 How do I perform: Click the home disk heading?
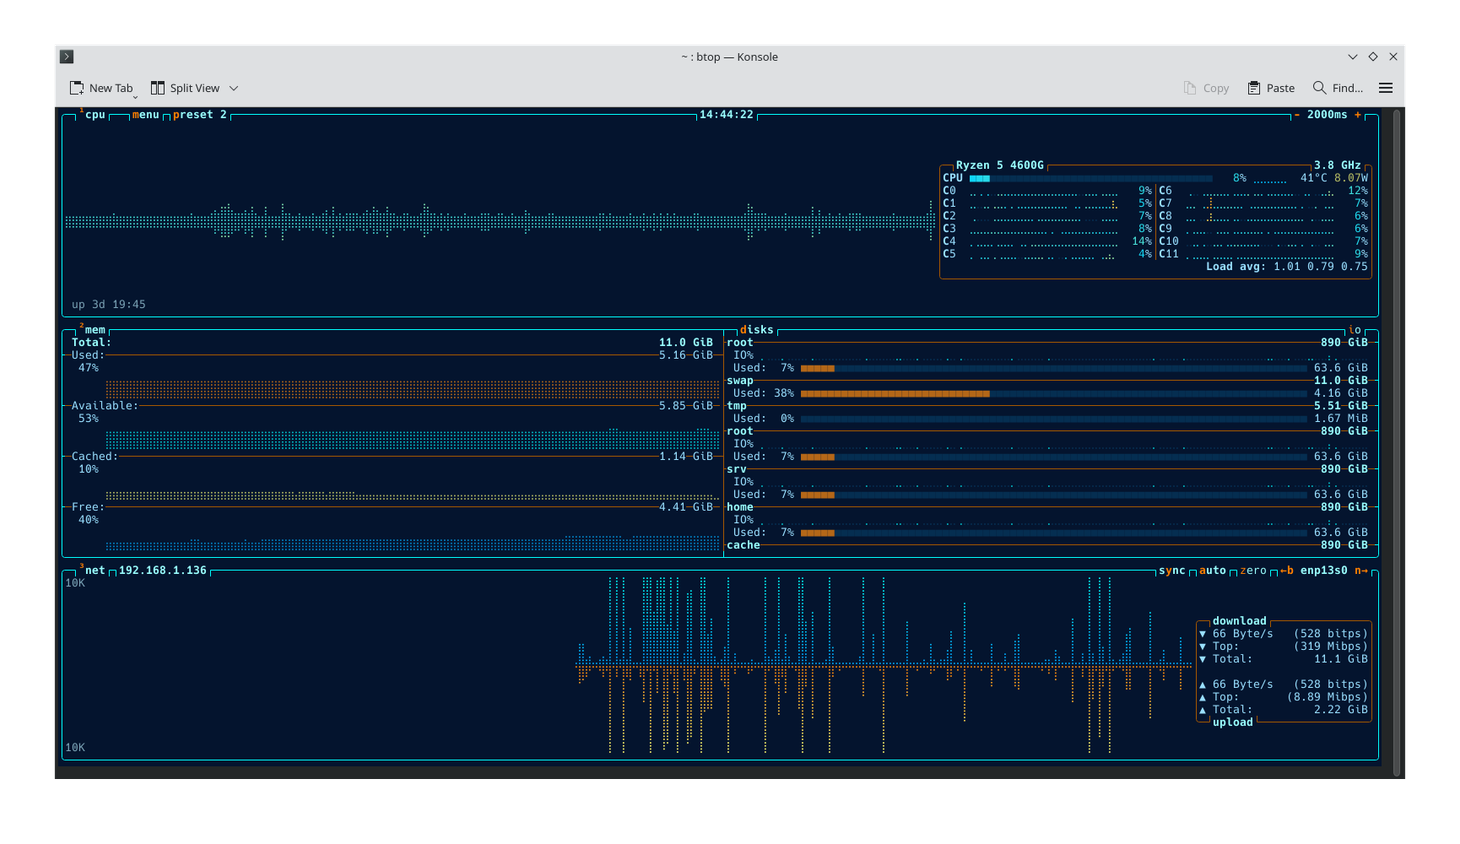(740, 507)
